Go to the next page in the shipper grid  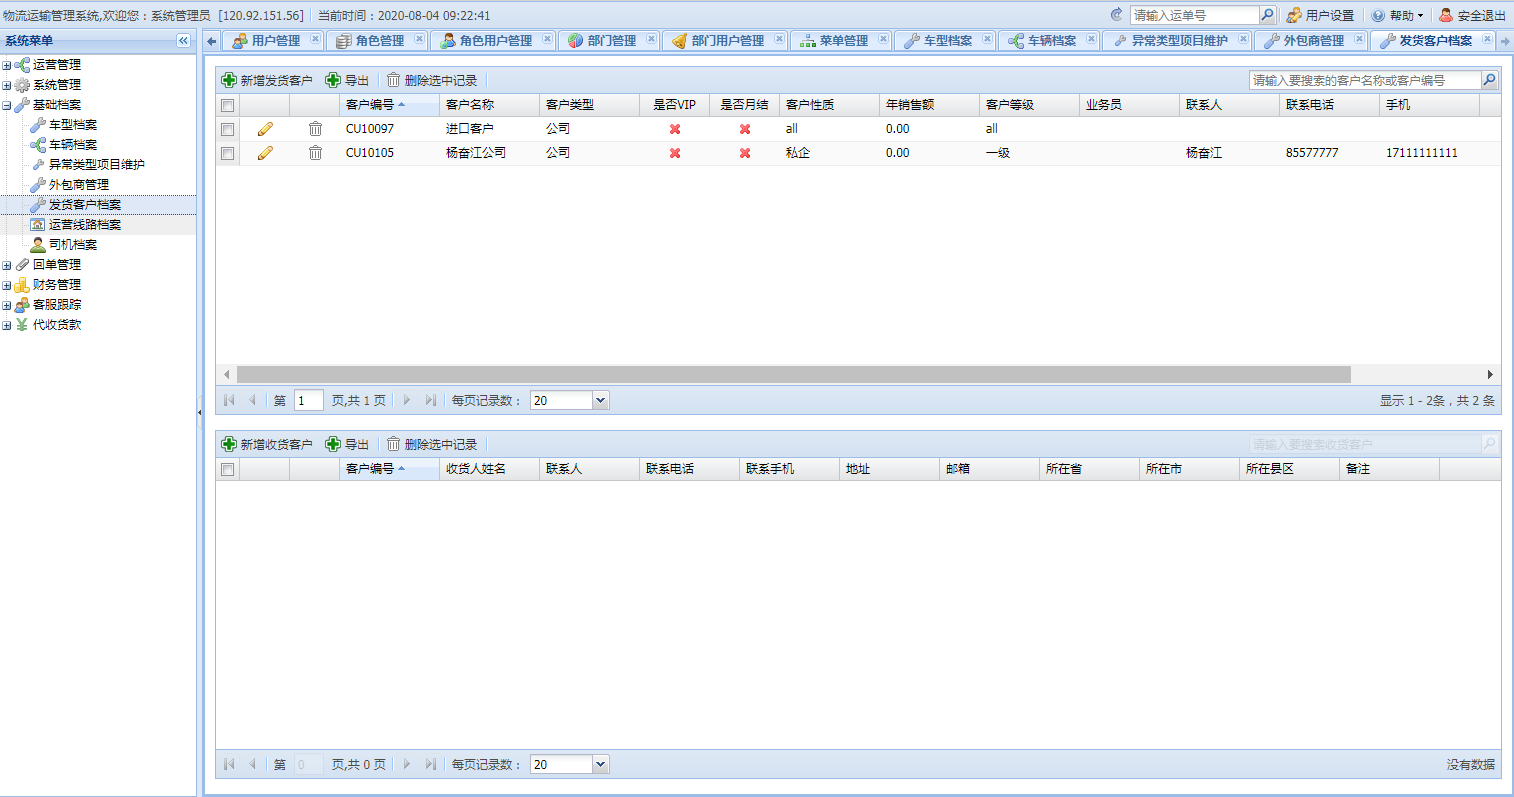[407, 400]
